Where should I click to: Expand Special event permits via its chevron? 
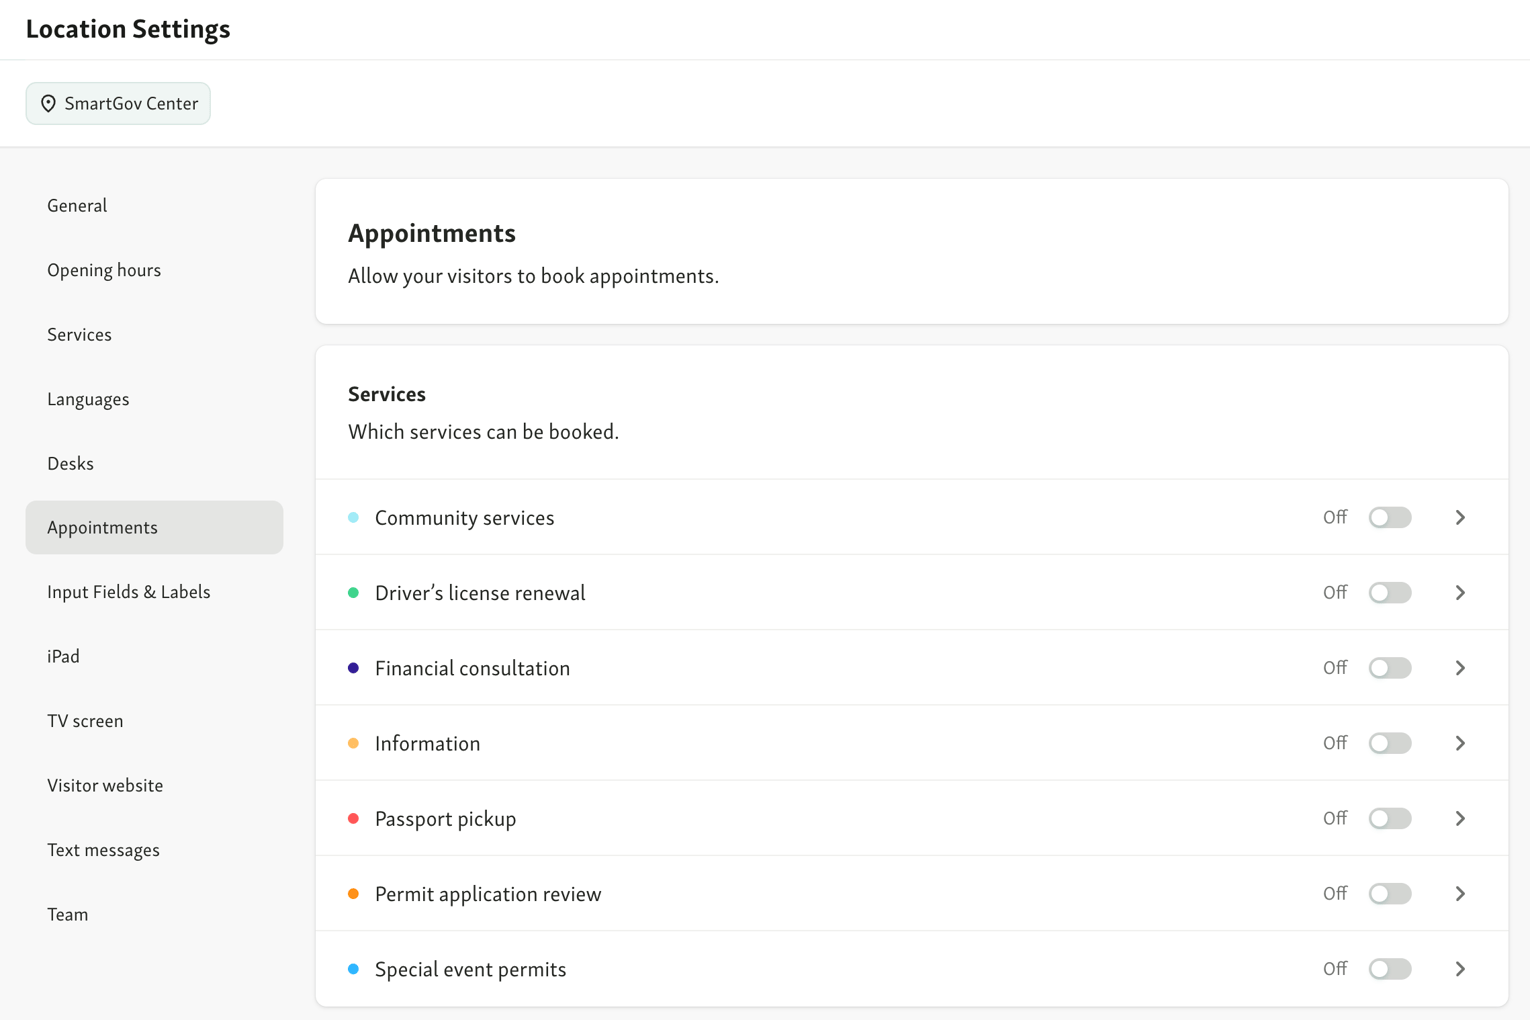(1460, 968)
